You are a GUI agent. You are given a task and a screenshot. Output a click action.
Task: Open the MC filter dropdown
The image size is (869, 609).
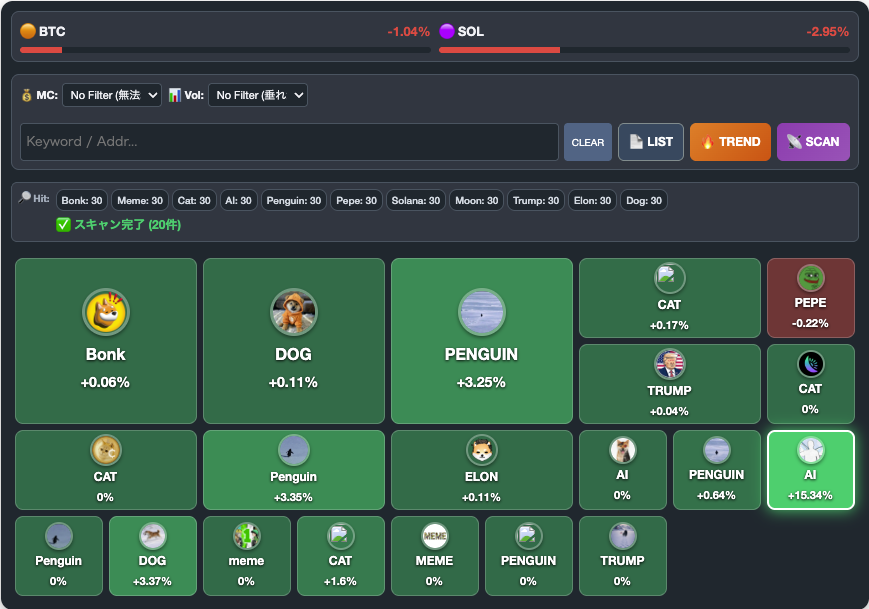(x=112, y=95)
